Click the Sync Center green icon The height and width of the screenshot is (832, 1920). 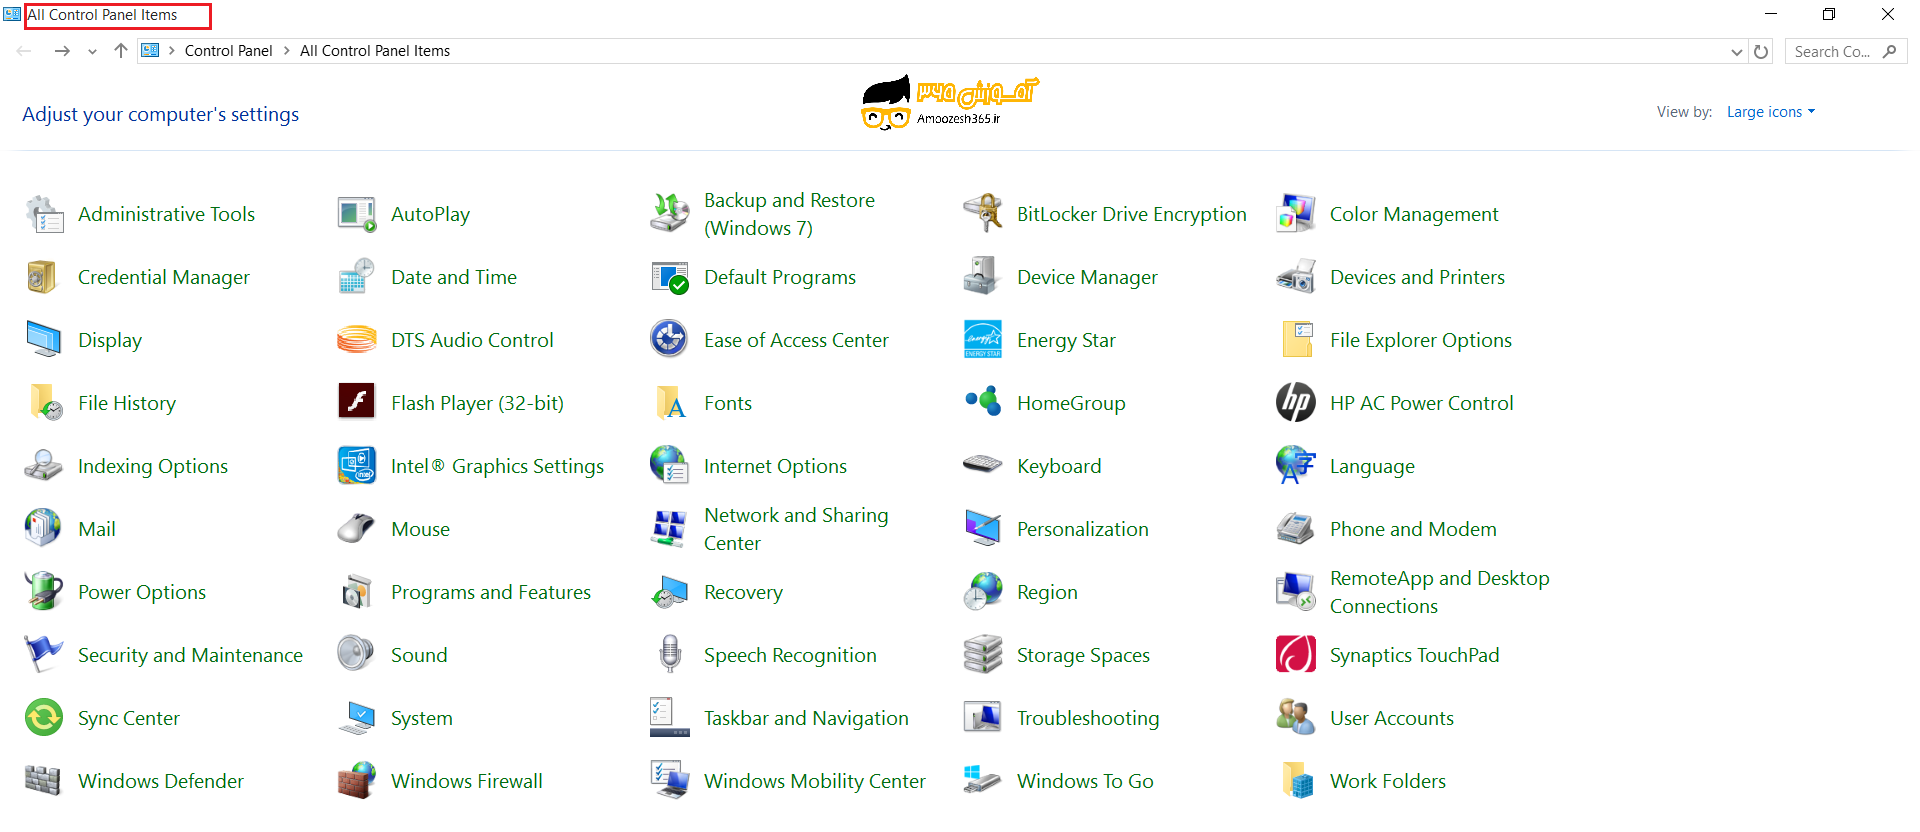[43, 718]
